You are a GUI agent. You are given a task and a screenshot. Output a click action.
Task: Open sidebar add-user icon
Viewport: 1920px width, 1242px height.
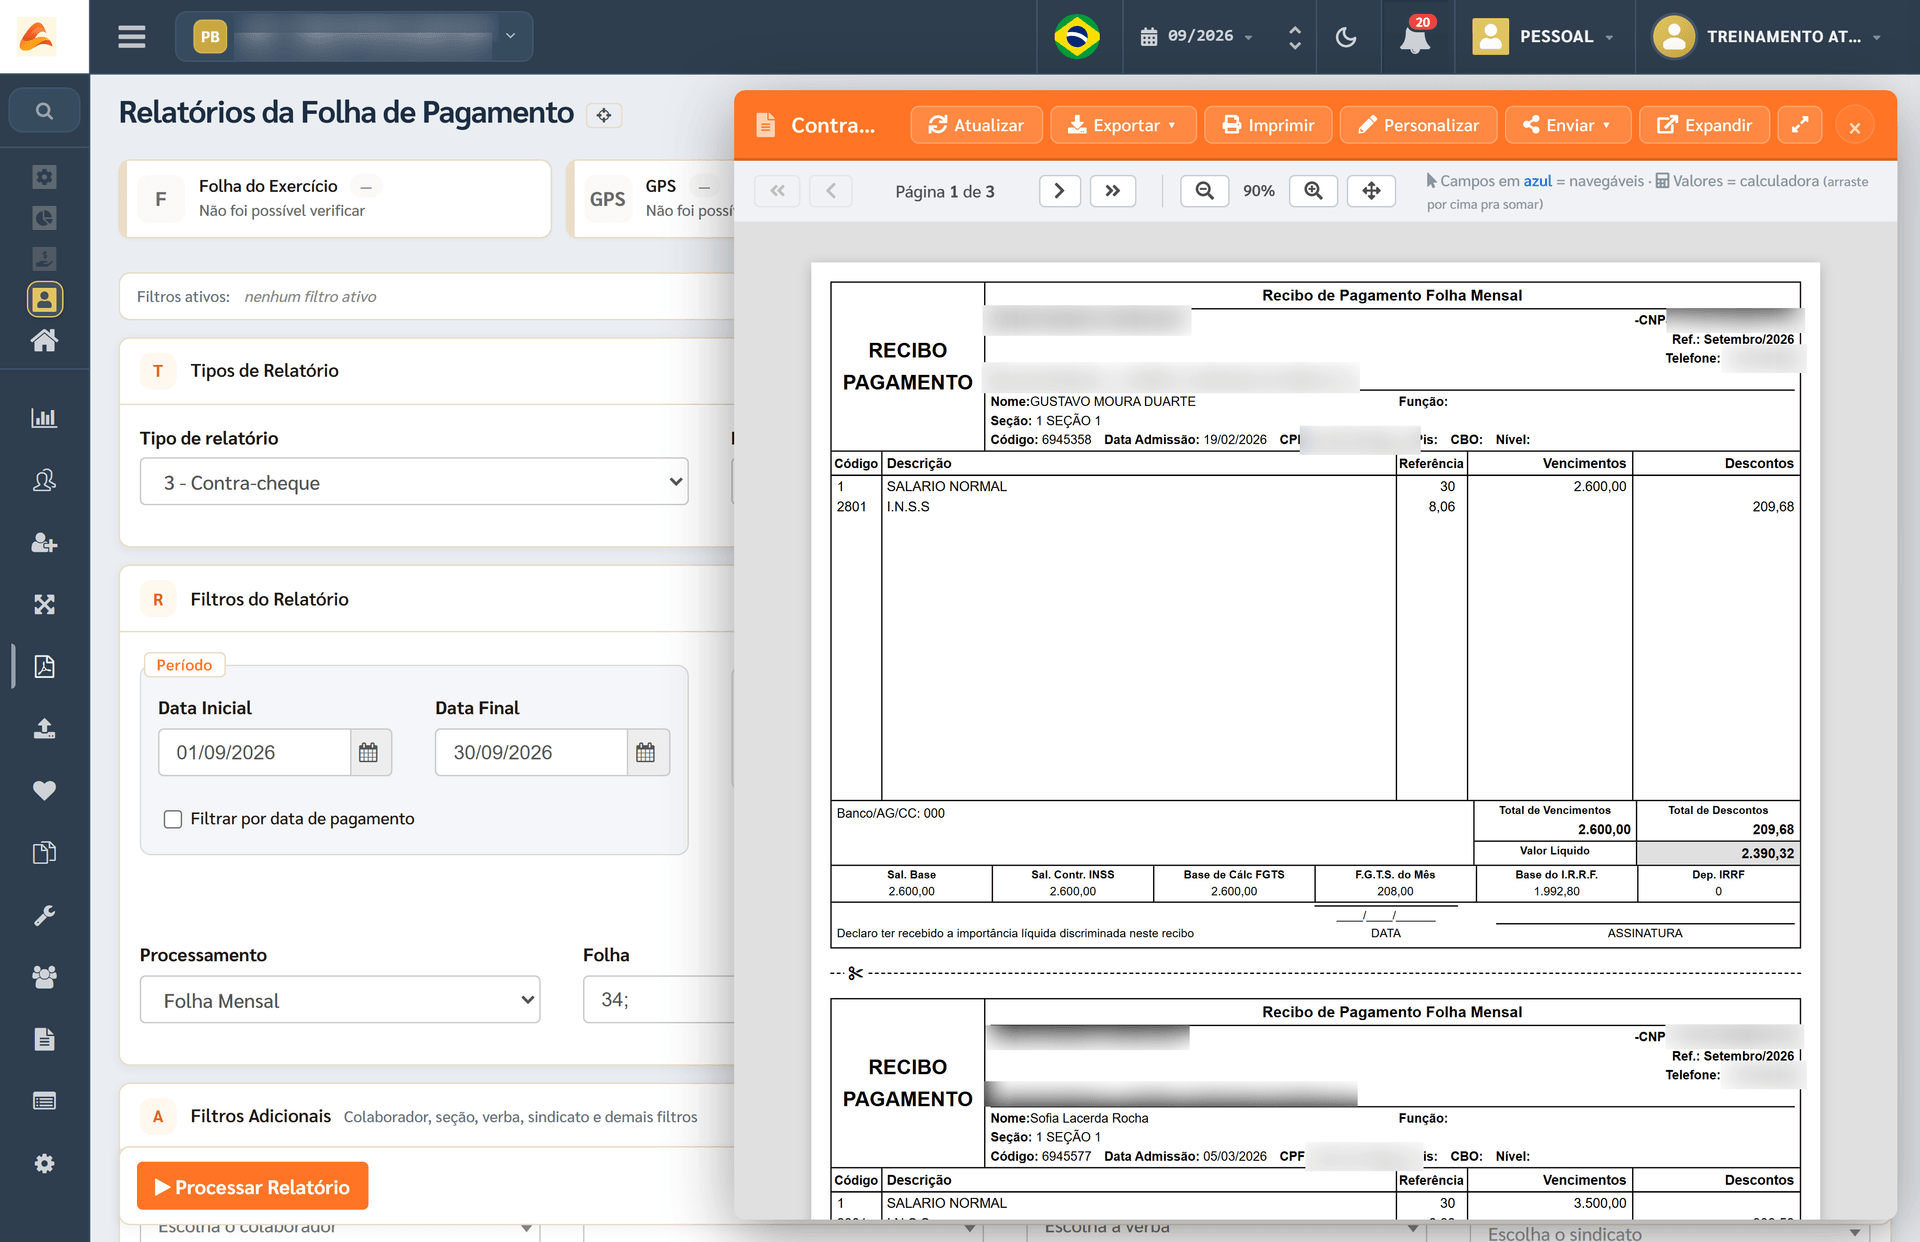[x=44, y=543]
